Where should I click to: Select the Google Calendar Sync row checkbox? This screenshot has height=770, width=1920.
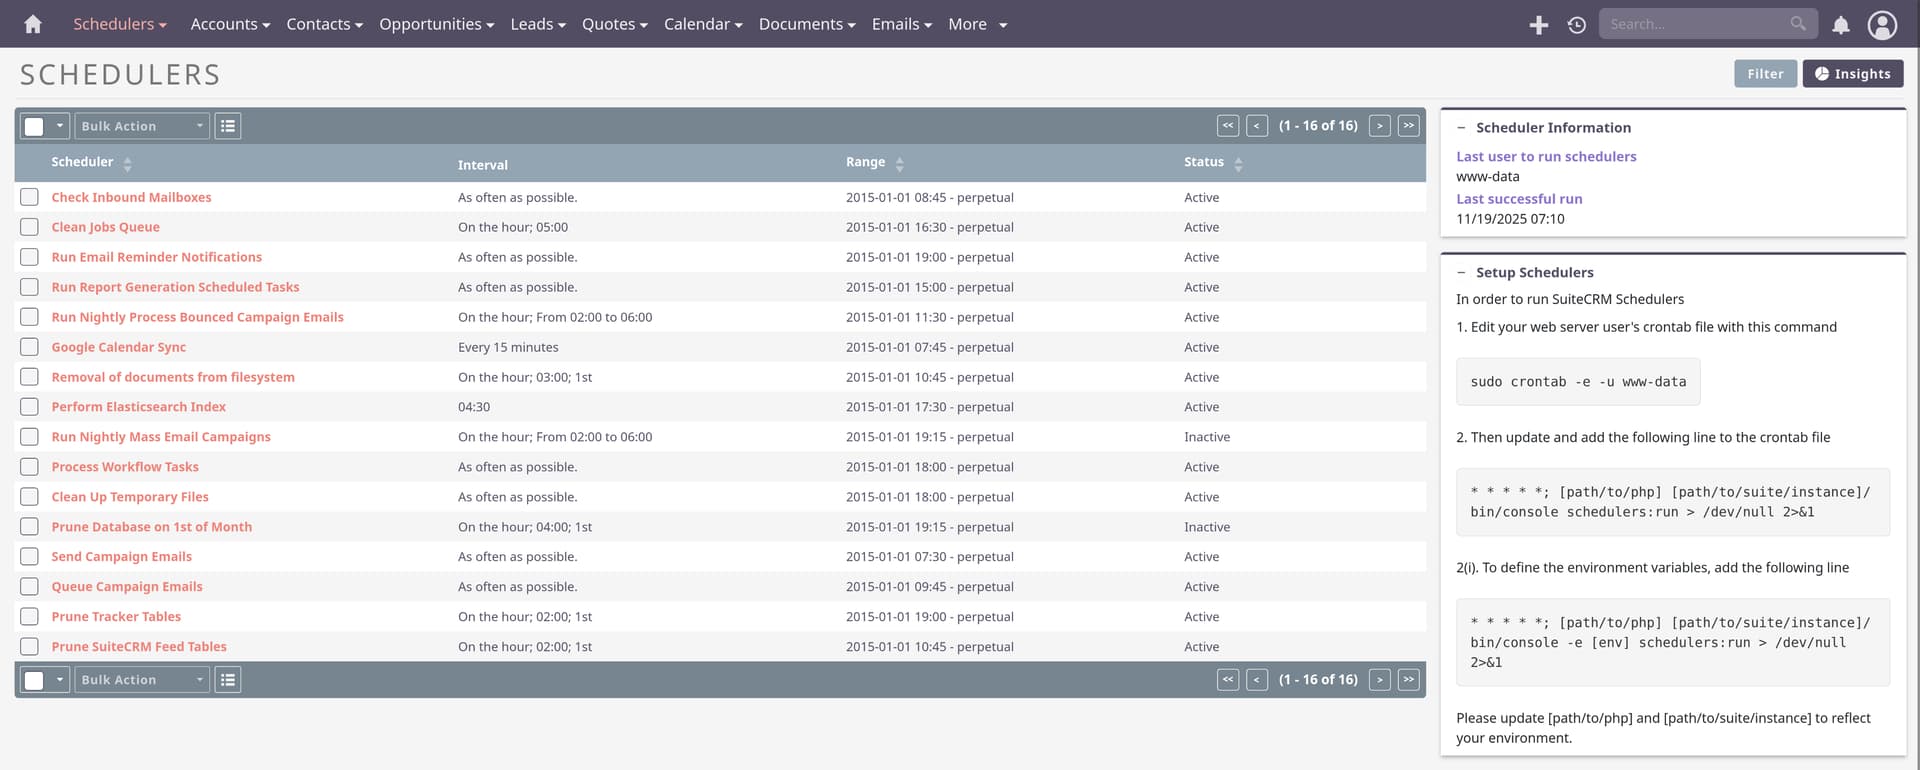[30, 347]
